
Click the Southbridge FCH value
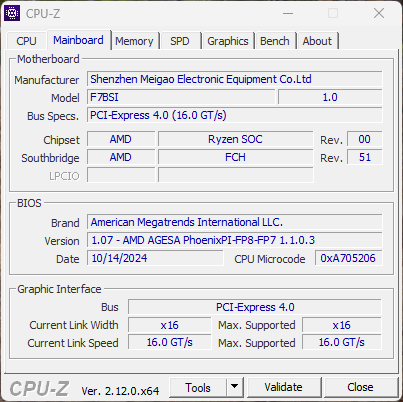[235, 157]
